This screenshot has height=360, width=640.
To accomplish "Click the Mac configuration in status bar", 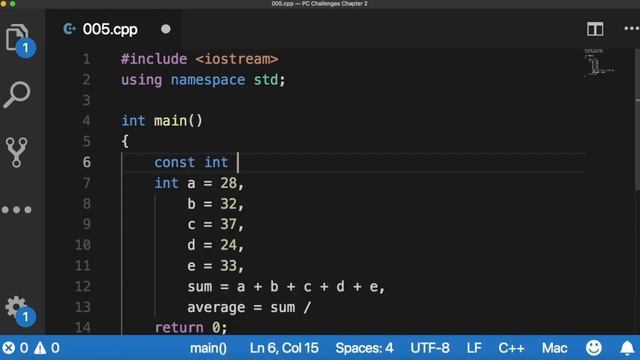I will pos(554,348).
